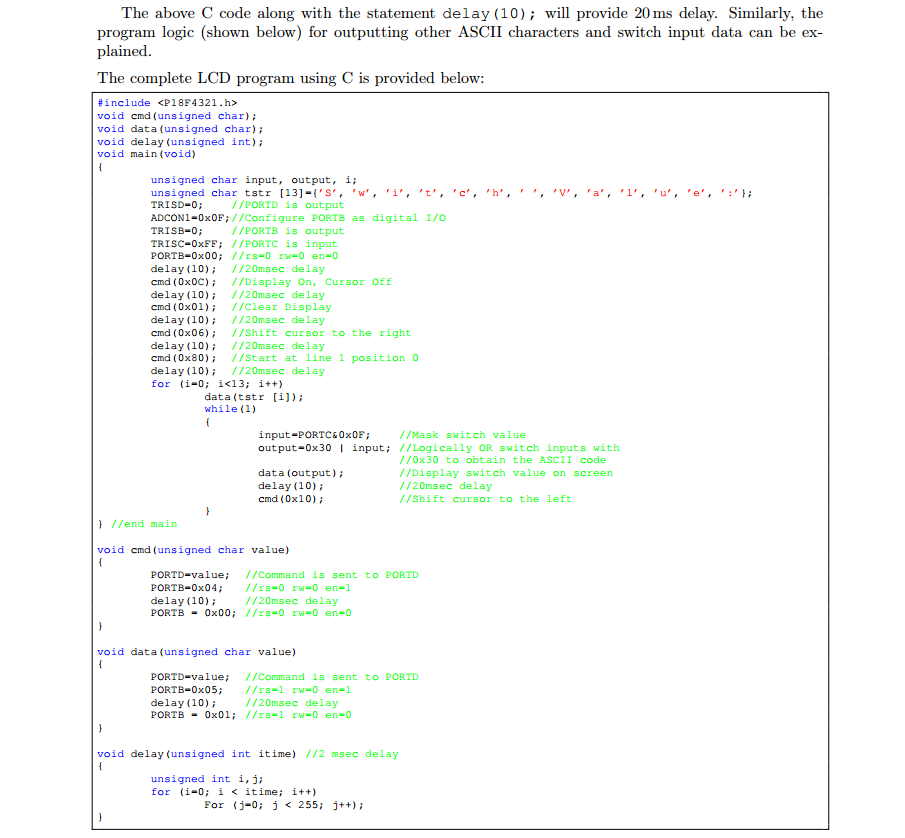Click 'for (i=0; i<13; i++)' loop line

pyautogui.click(x=217, y=384)
